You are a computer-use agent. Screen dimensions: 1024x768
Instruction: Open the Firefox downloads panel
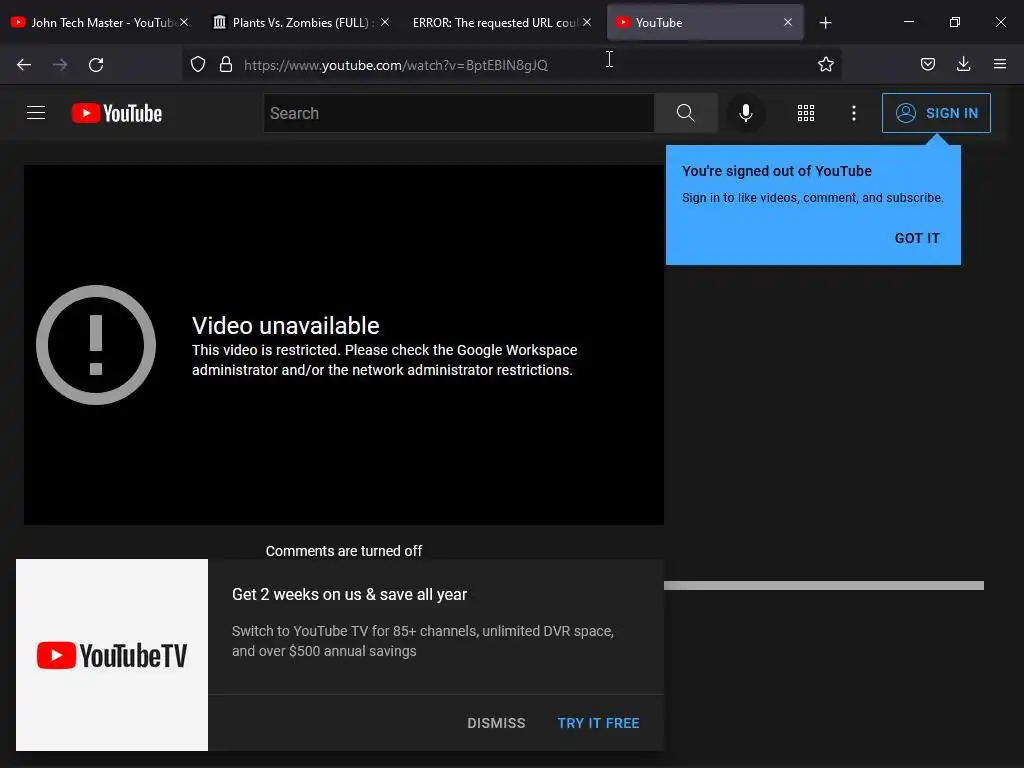pyautogui.click(x=963, y=64)
